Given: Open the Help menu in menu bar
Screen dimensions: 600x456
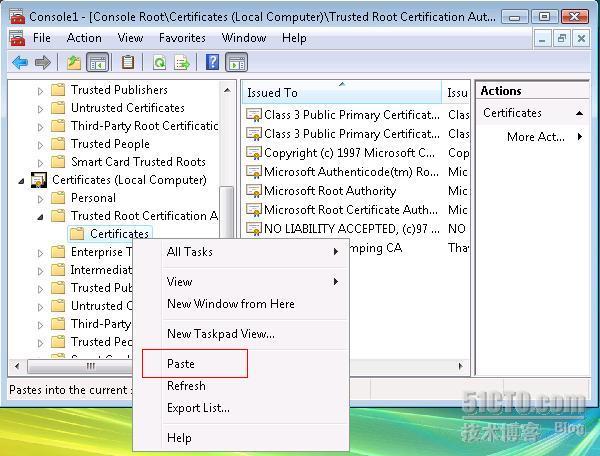Looking at the screenshot, I should (x=294, y=38).
